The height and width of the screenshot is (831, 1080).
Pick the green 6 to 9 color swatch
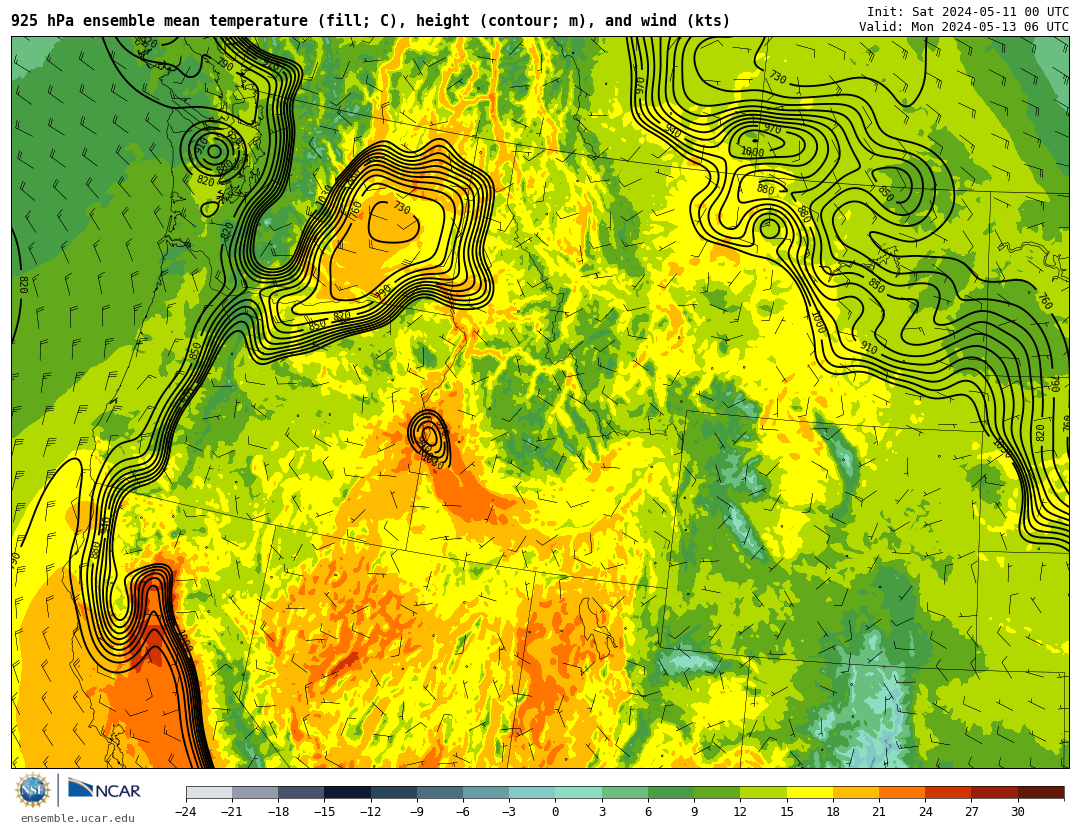(x=671, y=792)
